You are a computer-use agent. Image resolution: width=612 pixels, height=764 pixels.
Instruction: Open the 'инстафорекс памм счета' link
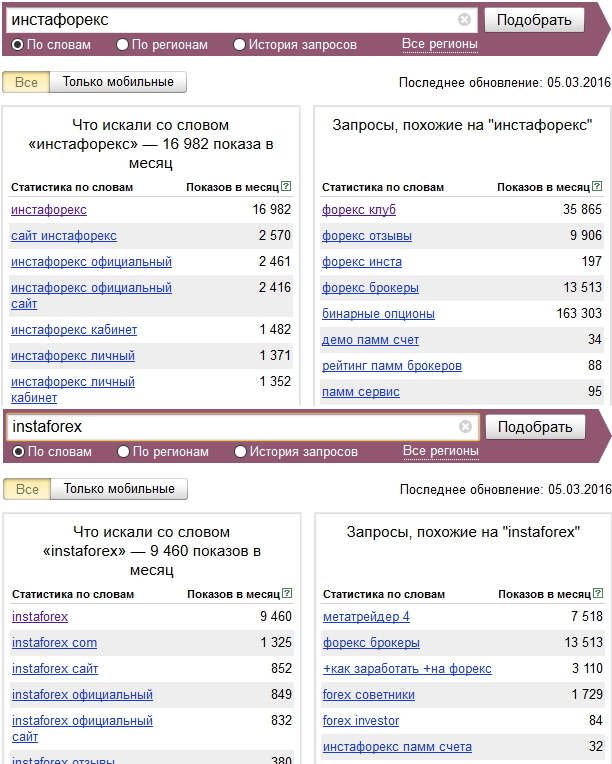click(398, 746)
